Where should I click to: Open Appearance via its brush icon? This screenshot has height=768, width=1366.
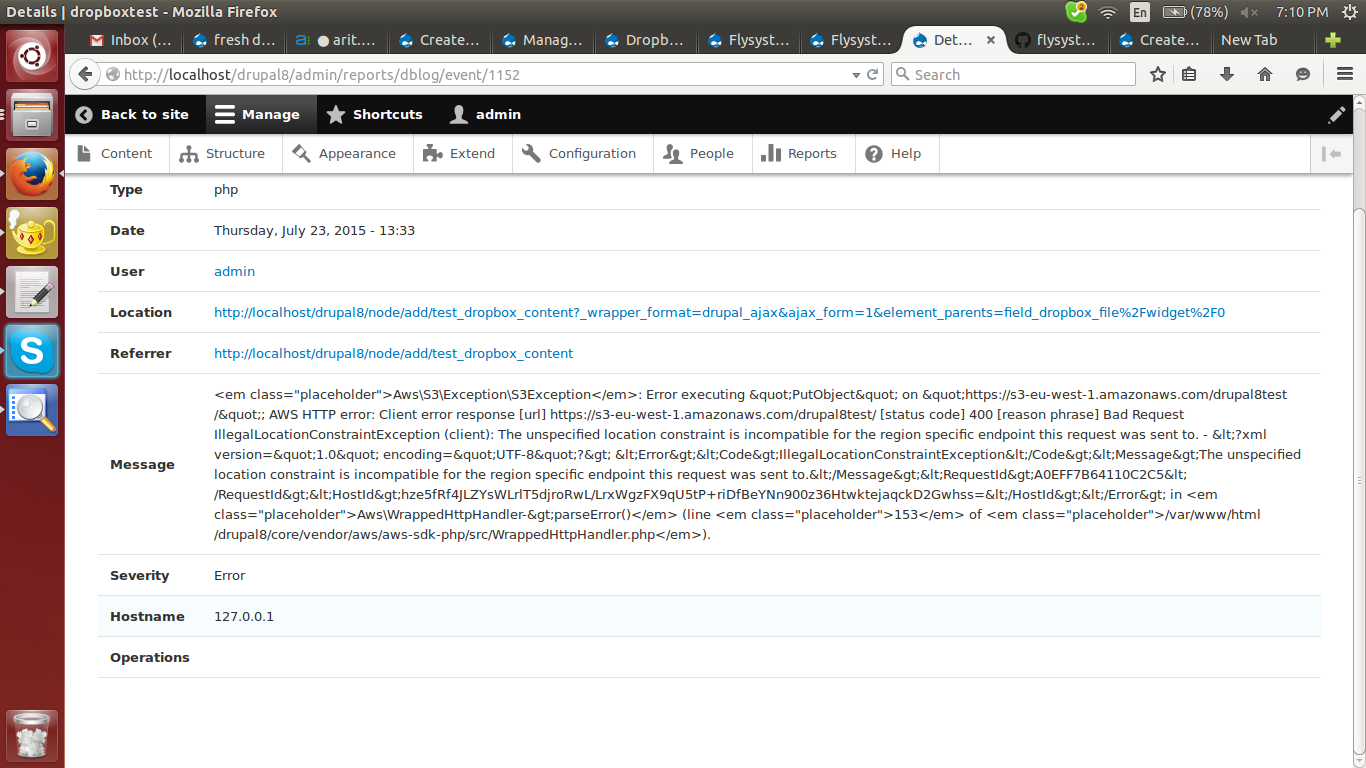click(x=299, y=153)
